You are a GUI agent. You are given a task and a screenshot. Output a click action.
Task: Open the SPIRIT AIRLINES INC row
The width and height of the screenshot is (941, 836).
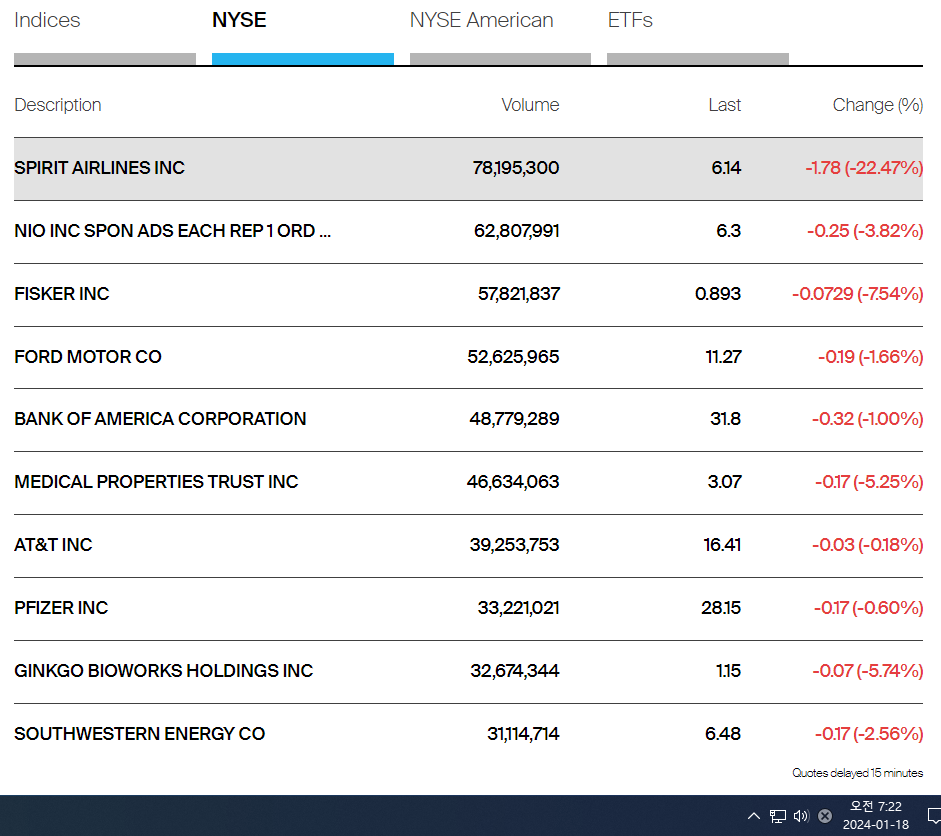468,169
